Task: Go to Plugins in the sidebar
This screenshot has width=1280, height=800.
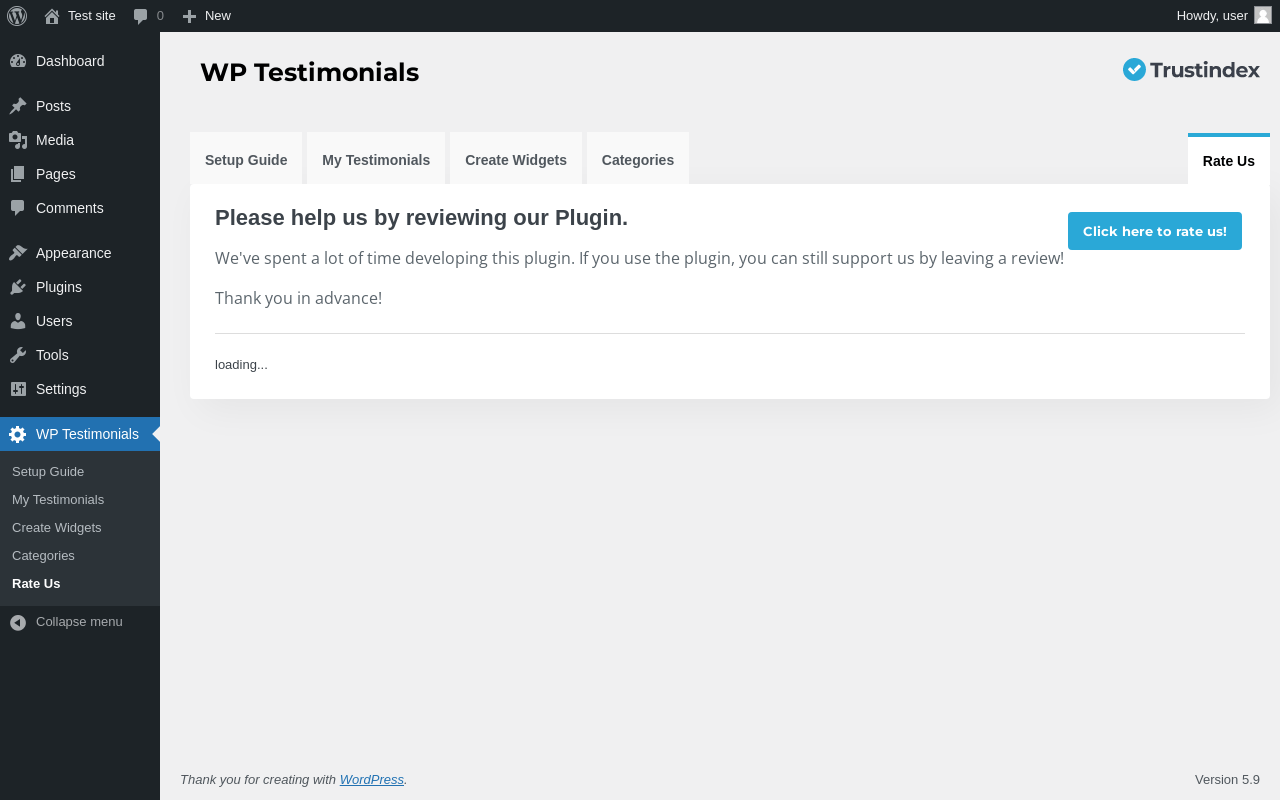Action: point(80,287)
